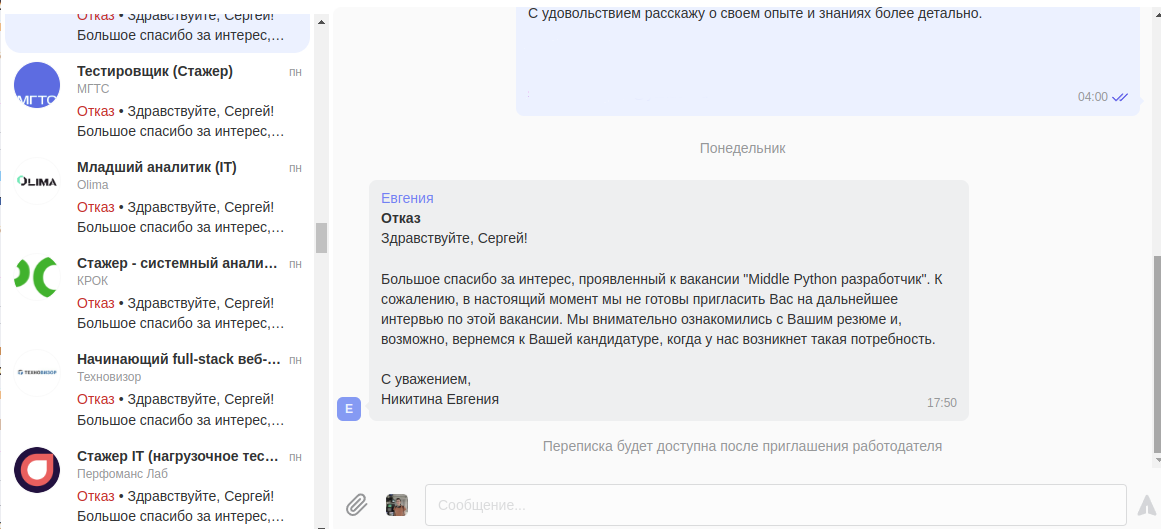The width and height of the screenshot is (1161, 529).
Task: Click the red Отказ status under Olima
Action: tap(96, 207)
